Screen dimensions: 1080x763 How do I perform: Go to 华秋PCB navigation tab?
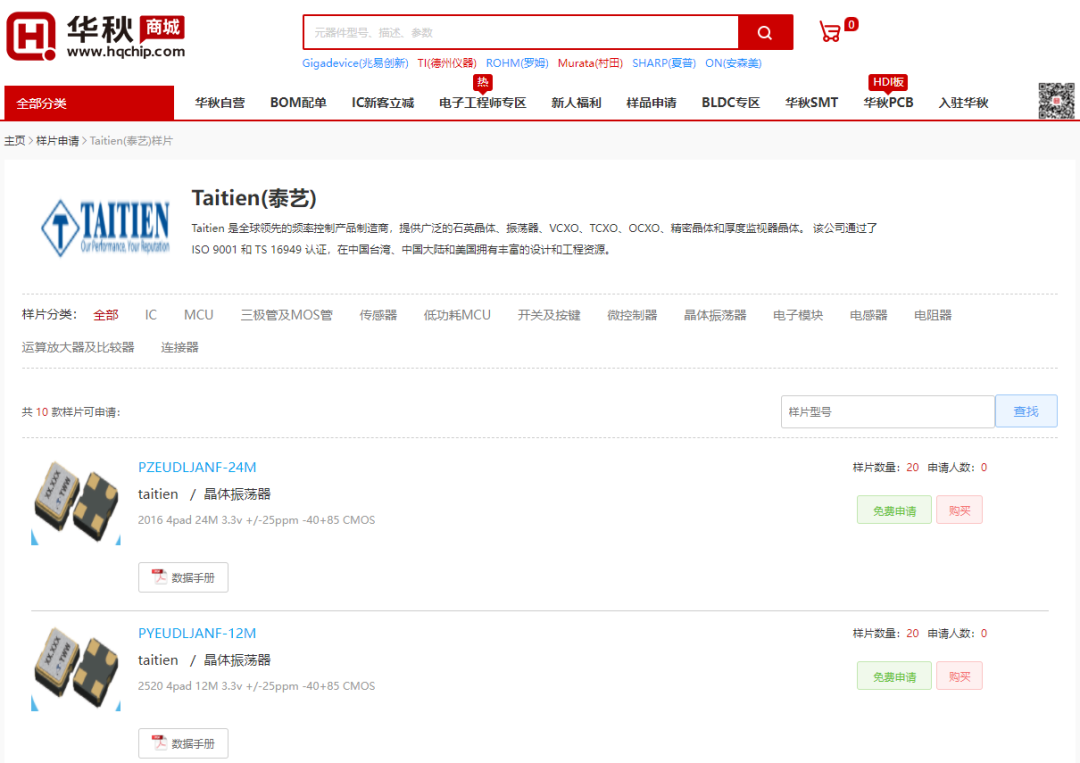[x=888, y=102]
